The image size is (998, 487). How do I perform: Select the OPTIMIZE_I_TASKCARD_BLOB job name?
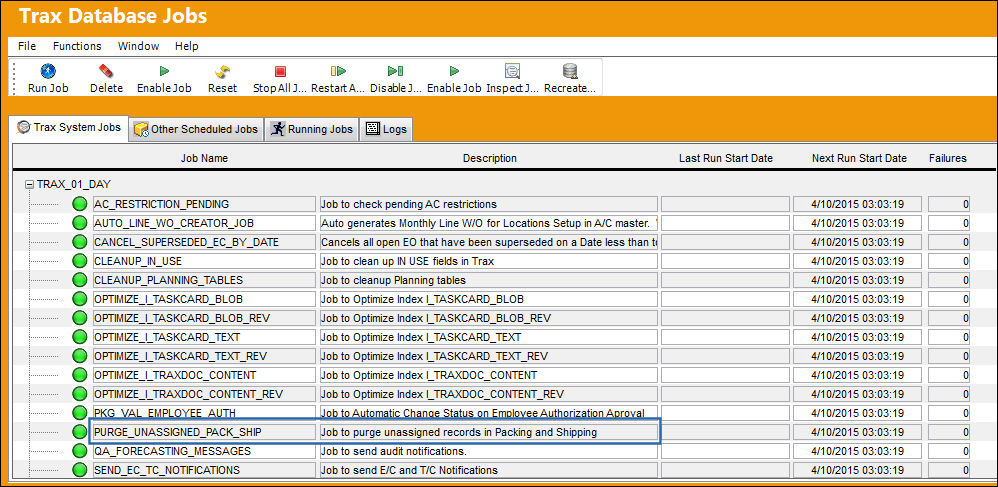204,299
